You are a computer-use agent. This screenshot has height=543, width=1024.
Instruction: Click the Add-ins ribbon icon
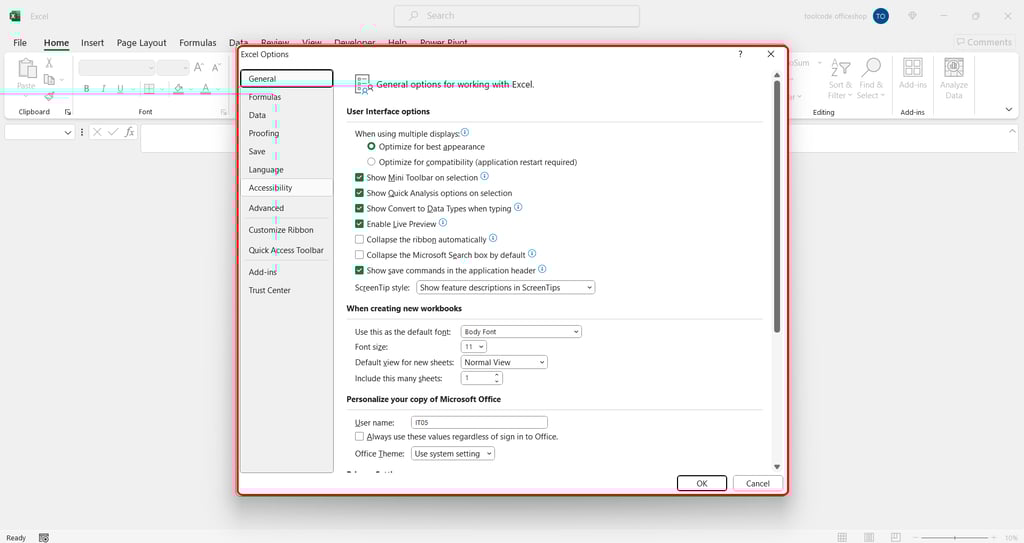click(912, 68)
